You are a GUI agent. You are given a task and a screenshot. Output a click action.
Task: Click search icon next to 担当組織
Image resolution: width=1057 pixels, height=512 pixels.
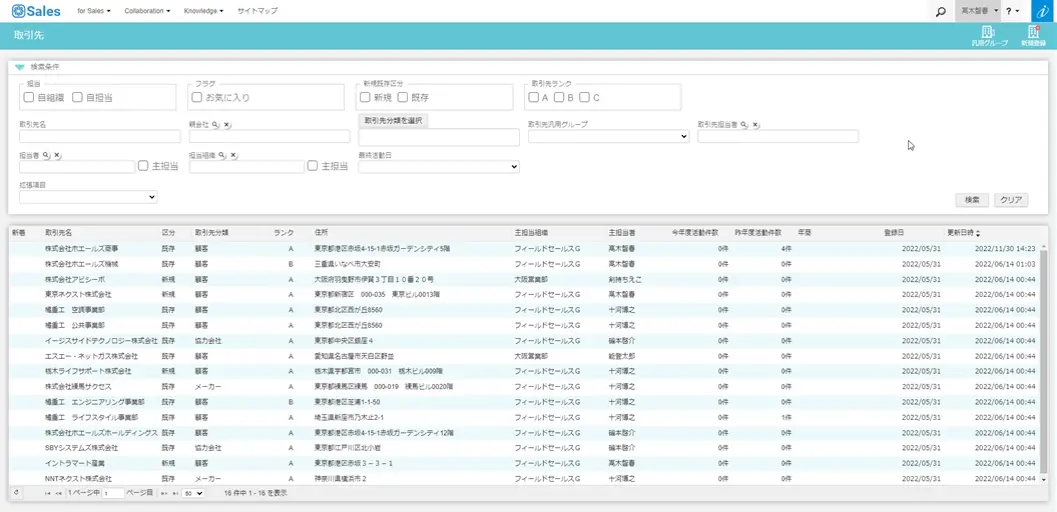222,155
